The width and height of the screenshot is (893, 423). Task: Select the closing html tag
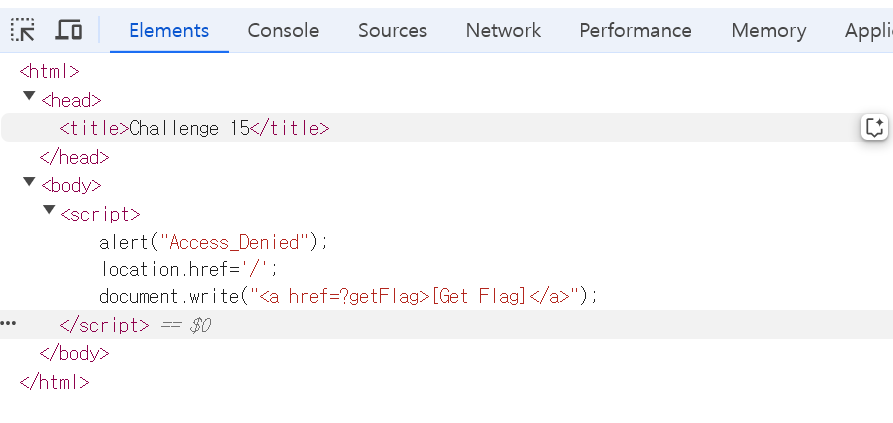point(55,382)
